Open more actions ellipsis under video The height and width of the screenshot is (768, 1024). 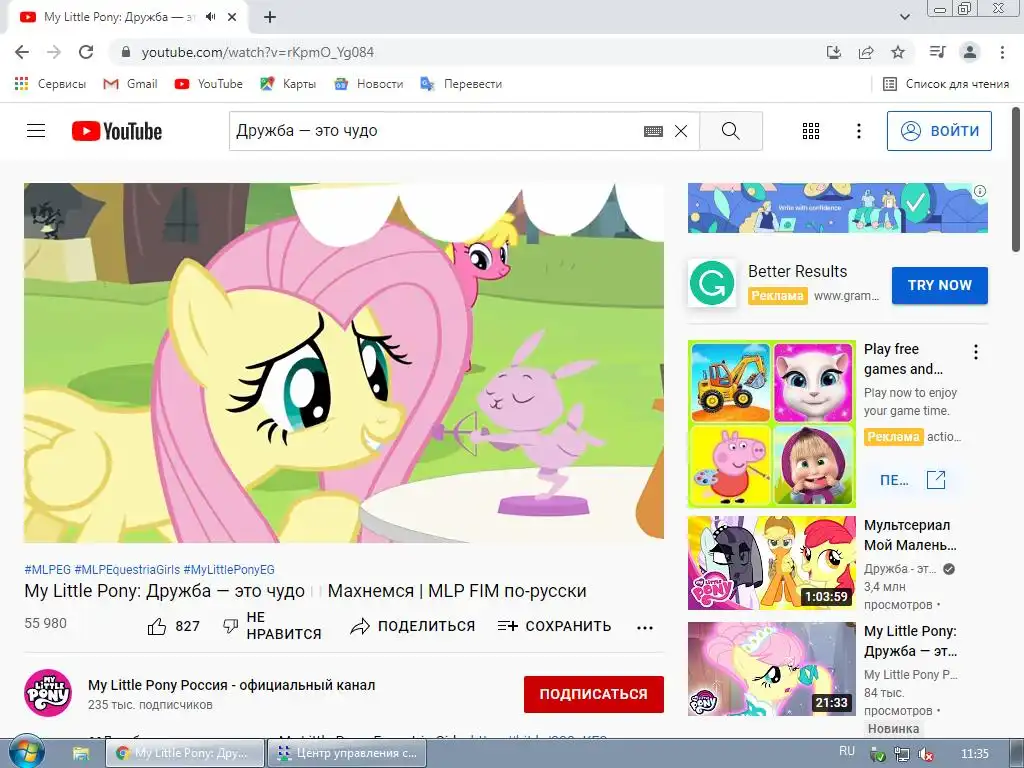tap(645, 628)
